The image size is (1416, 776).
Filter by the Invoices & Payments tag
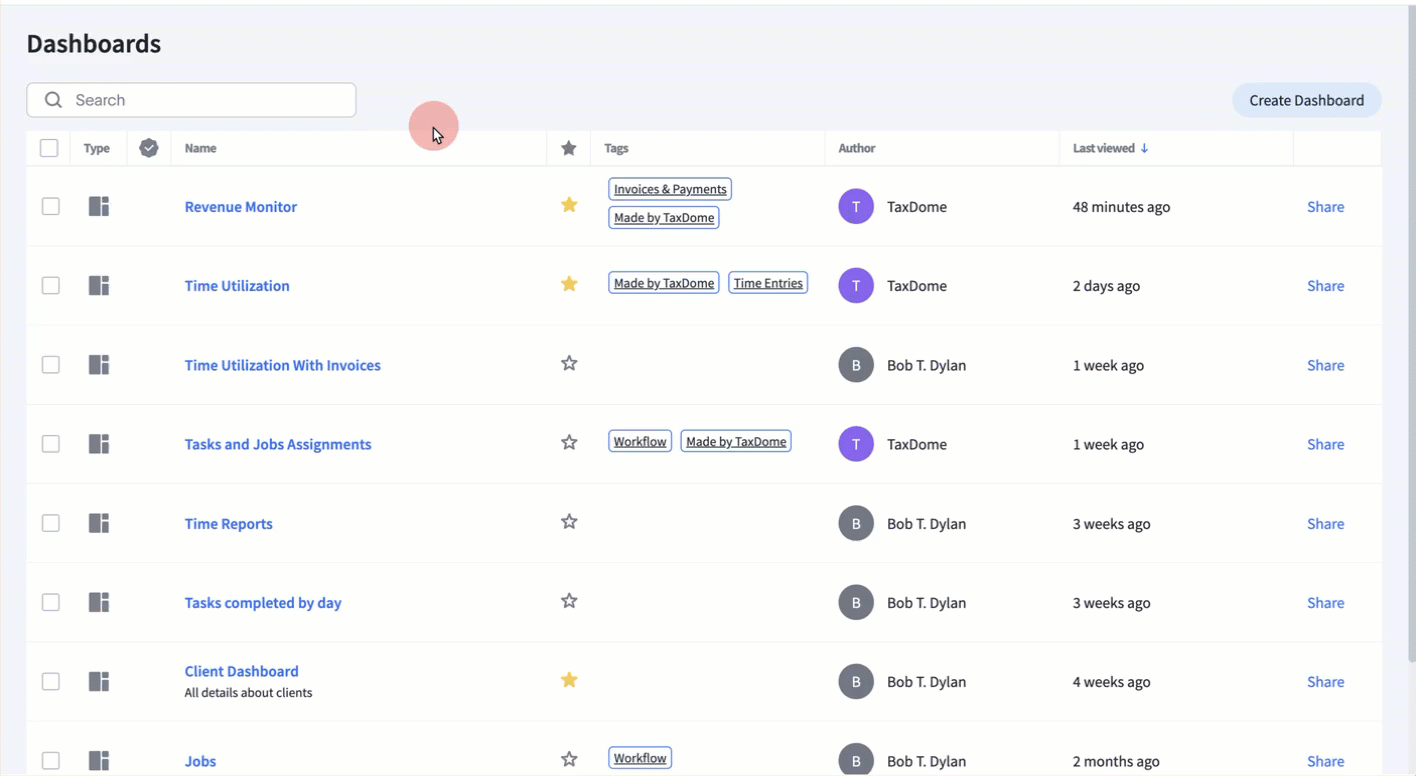click(x=670, y=189)
